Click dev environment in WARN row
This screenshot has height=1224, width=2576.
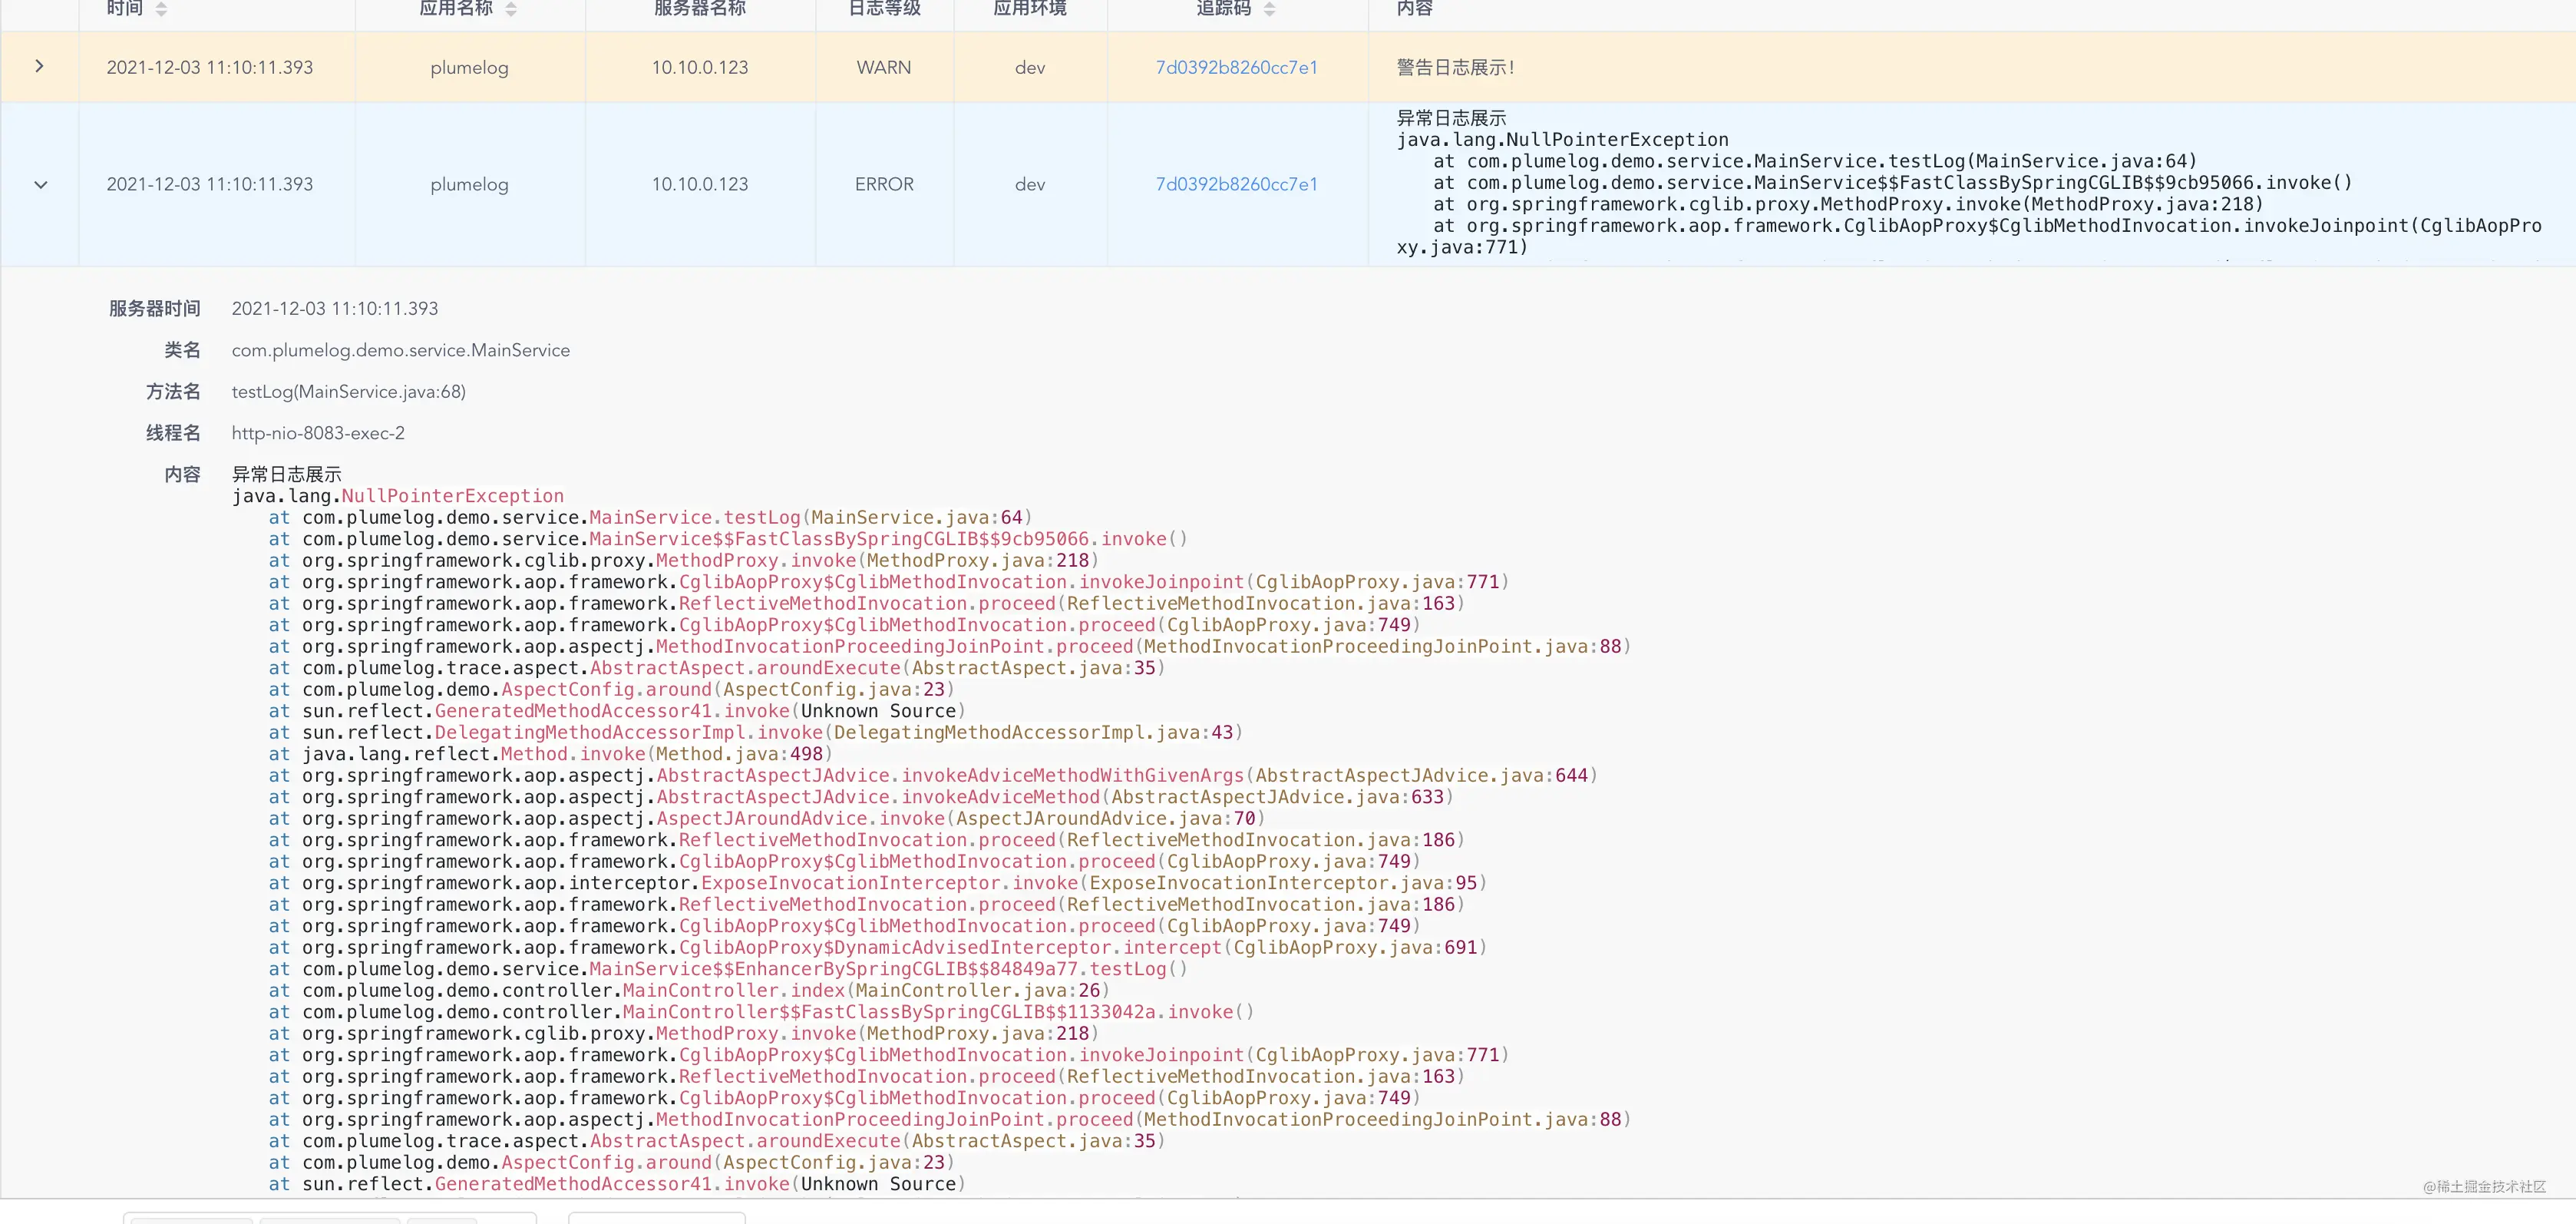pos(1030,67)
